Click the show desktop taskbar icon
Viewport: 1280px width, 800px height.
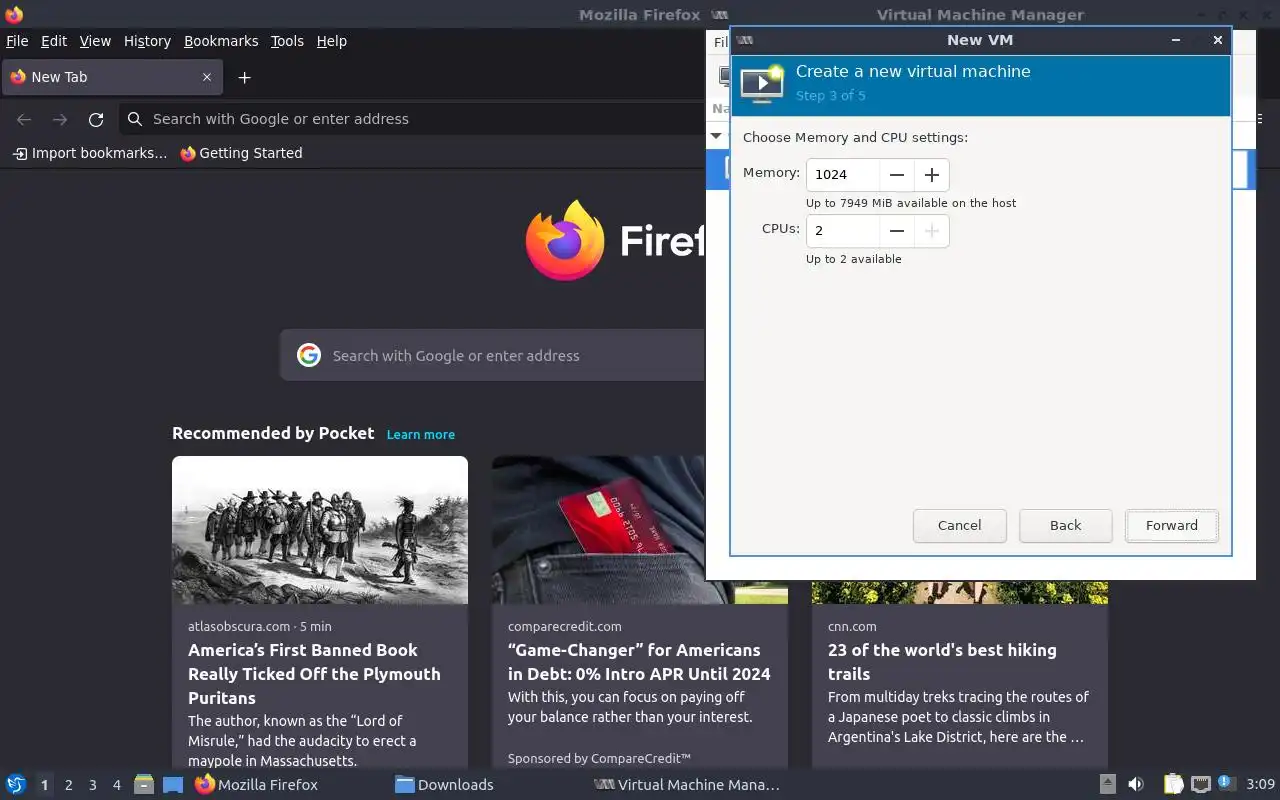click(173, 785)
